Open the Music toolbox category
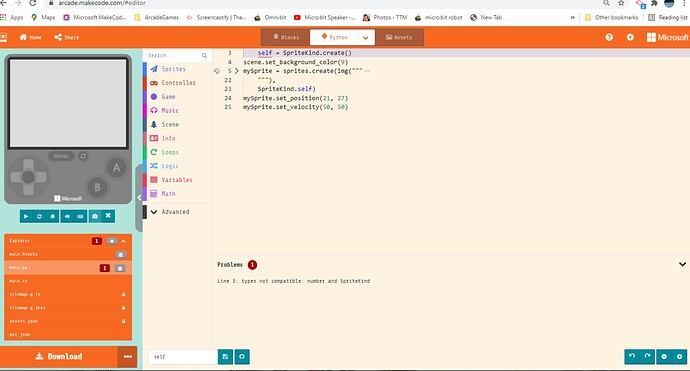 click(177, 110)
